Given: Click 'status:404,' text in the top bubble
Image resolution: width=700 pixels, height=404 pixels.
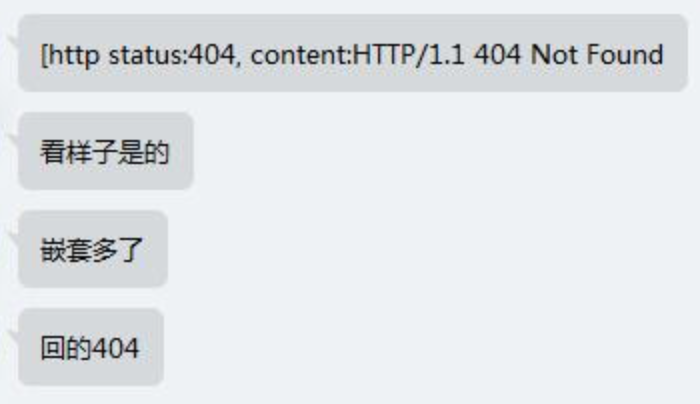Looking at the screenshot, I should 175,55.
